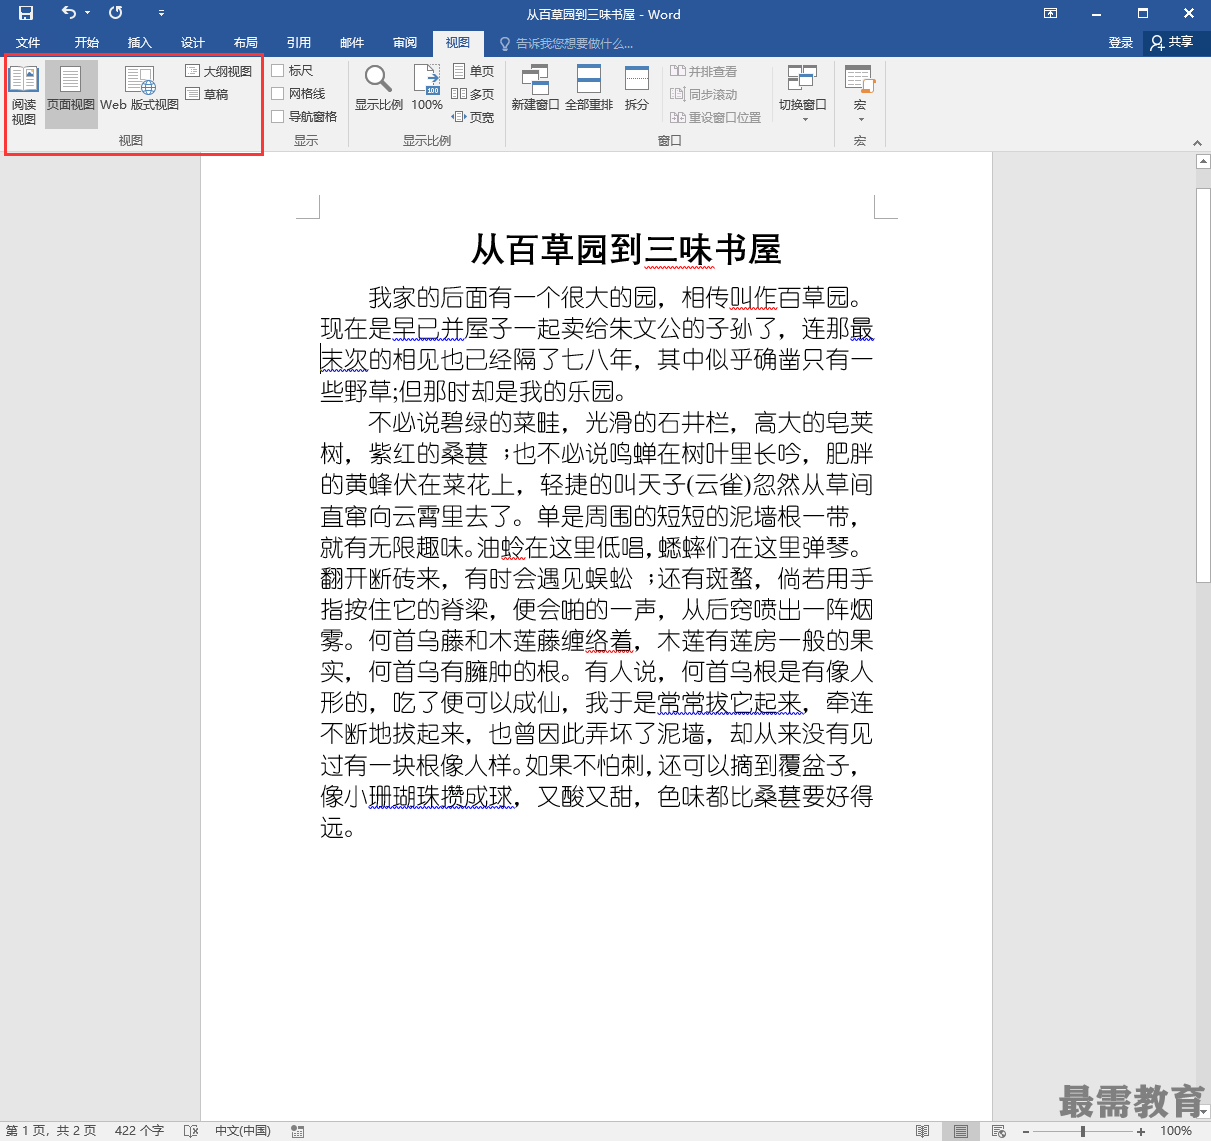This screenshot has width=1211, height=1141.
Task: Open the 宏 macros dropdown
Action: 860,93
